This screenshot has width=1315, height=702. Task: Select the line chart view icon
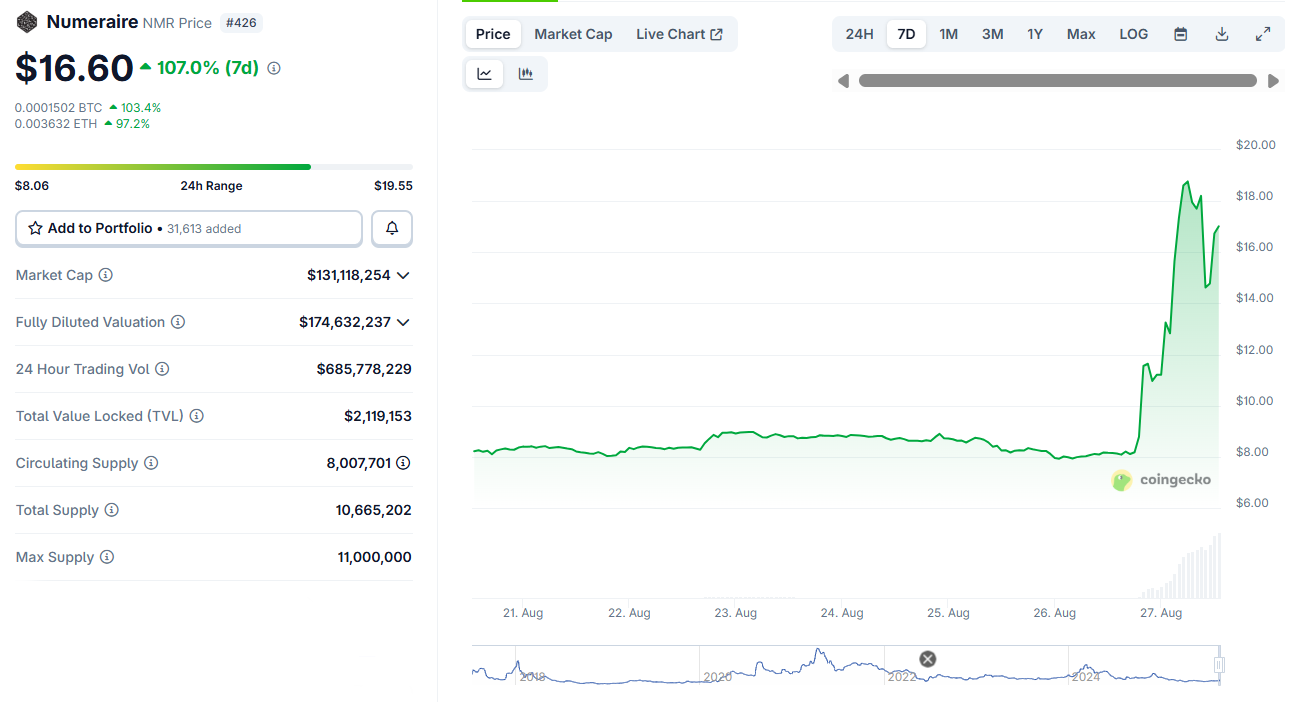click(x=485, y=74)
